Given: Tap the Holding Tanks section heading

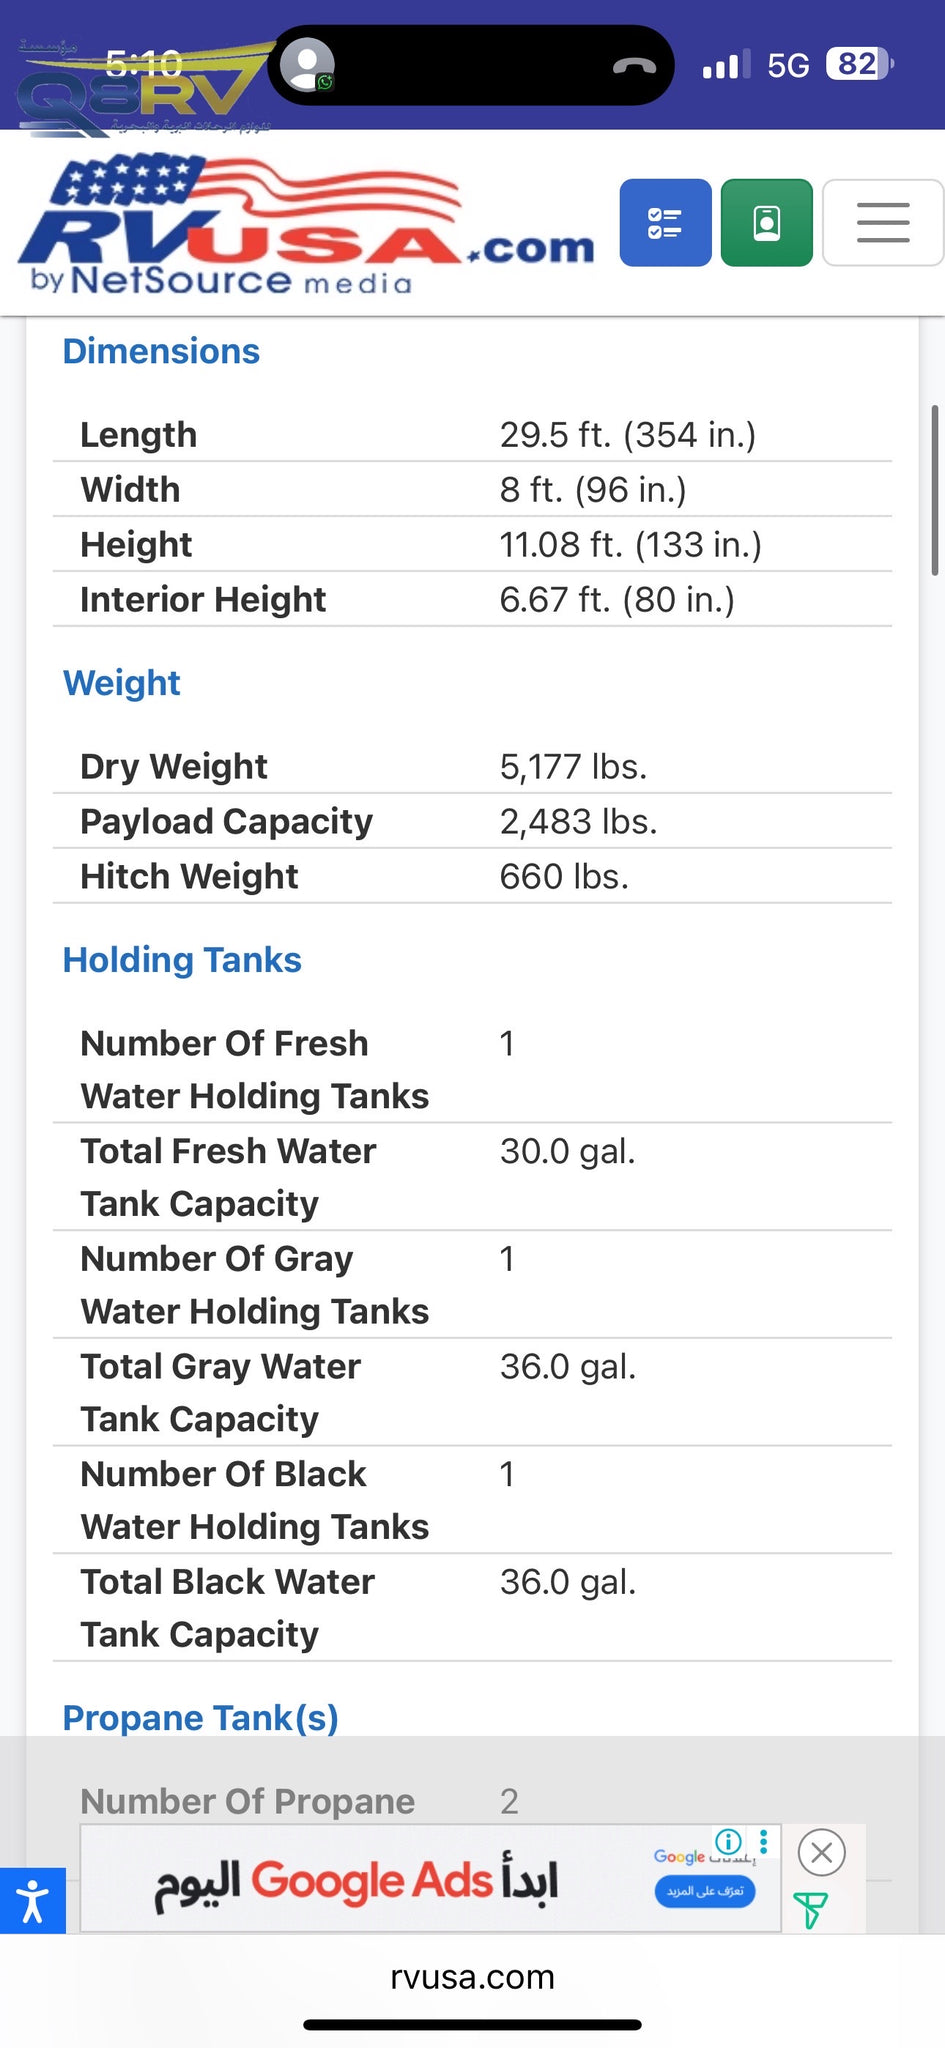Looking at the screenshot, I should [x=182, y=960].
